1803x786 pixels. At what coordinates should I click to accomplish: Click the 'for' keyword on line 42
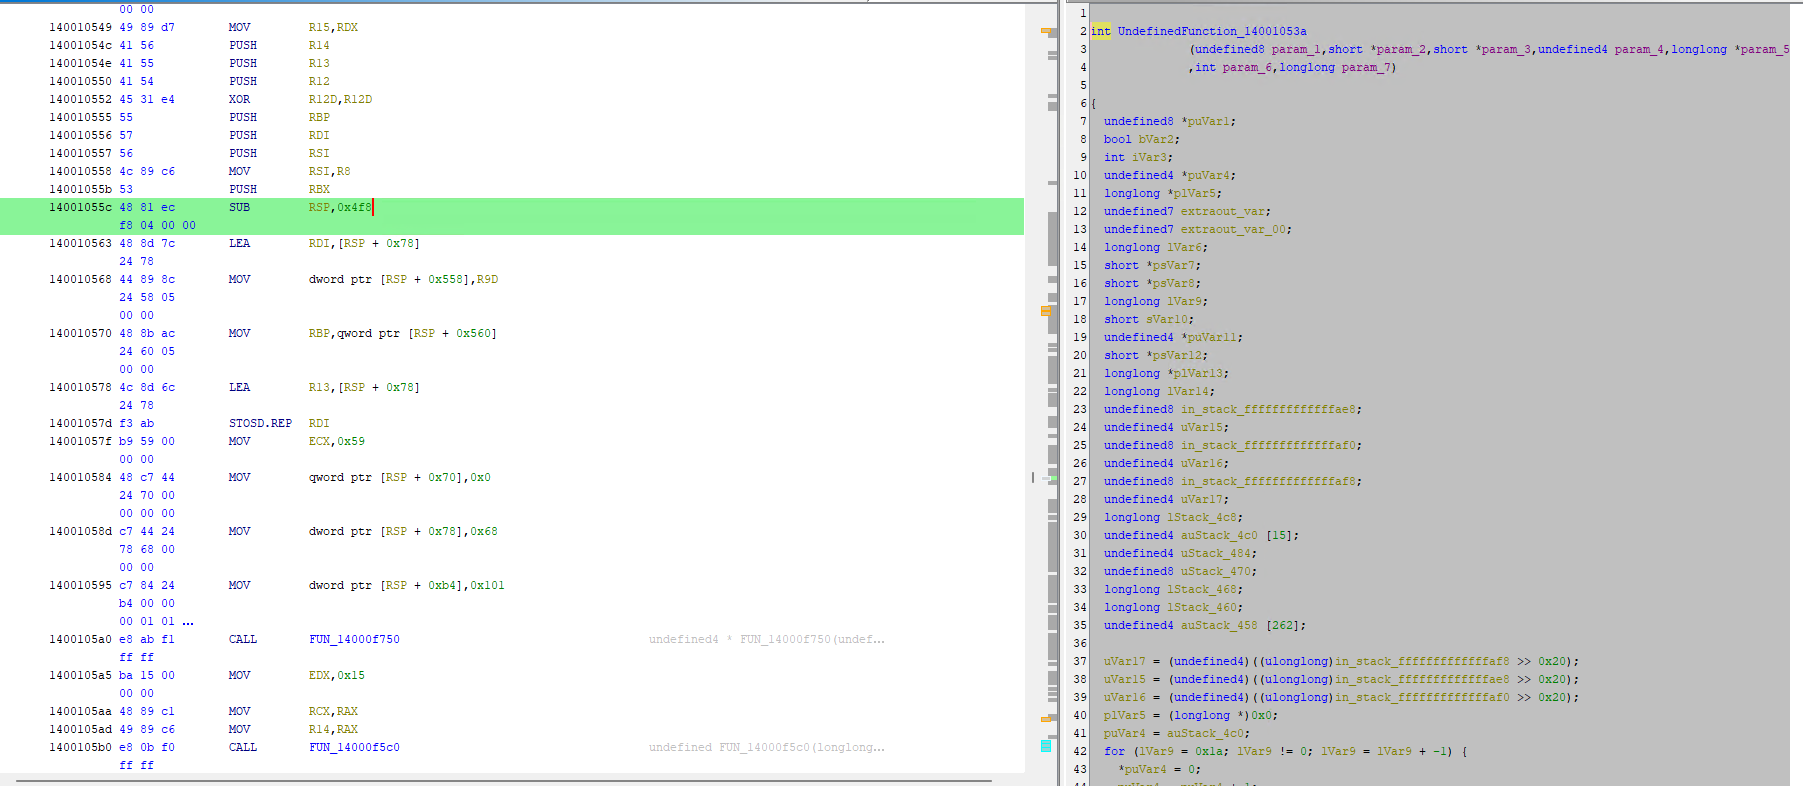tap(1114, 752)
